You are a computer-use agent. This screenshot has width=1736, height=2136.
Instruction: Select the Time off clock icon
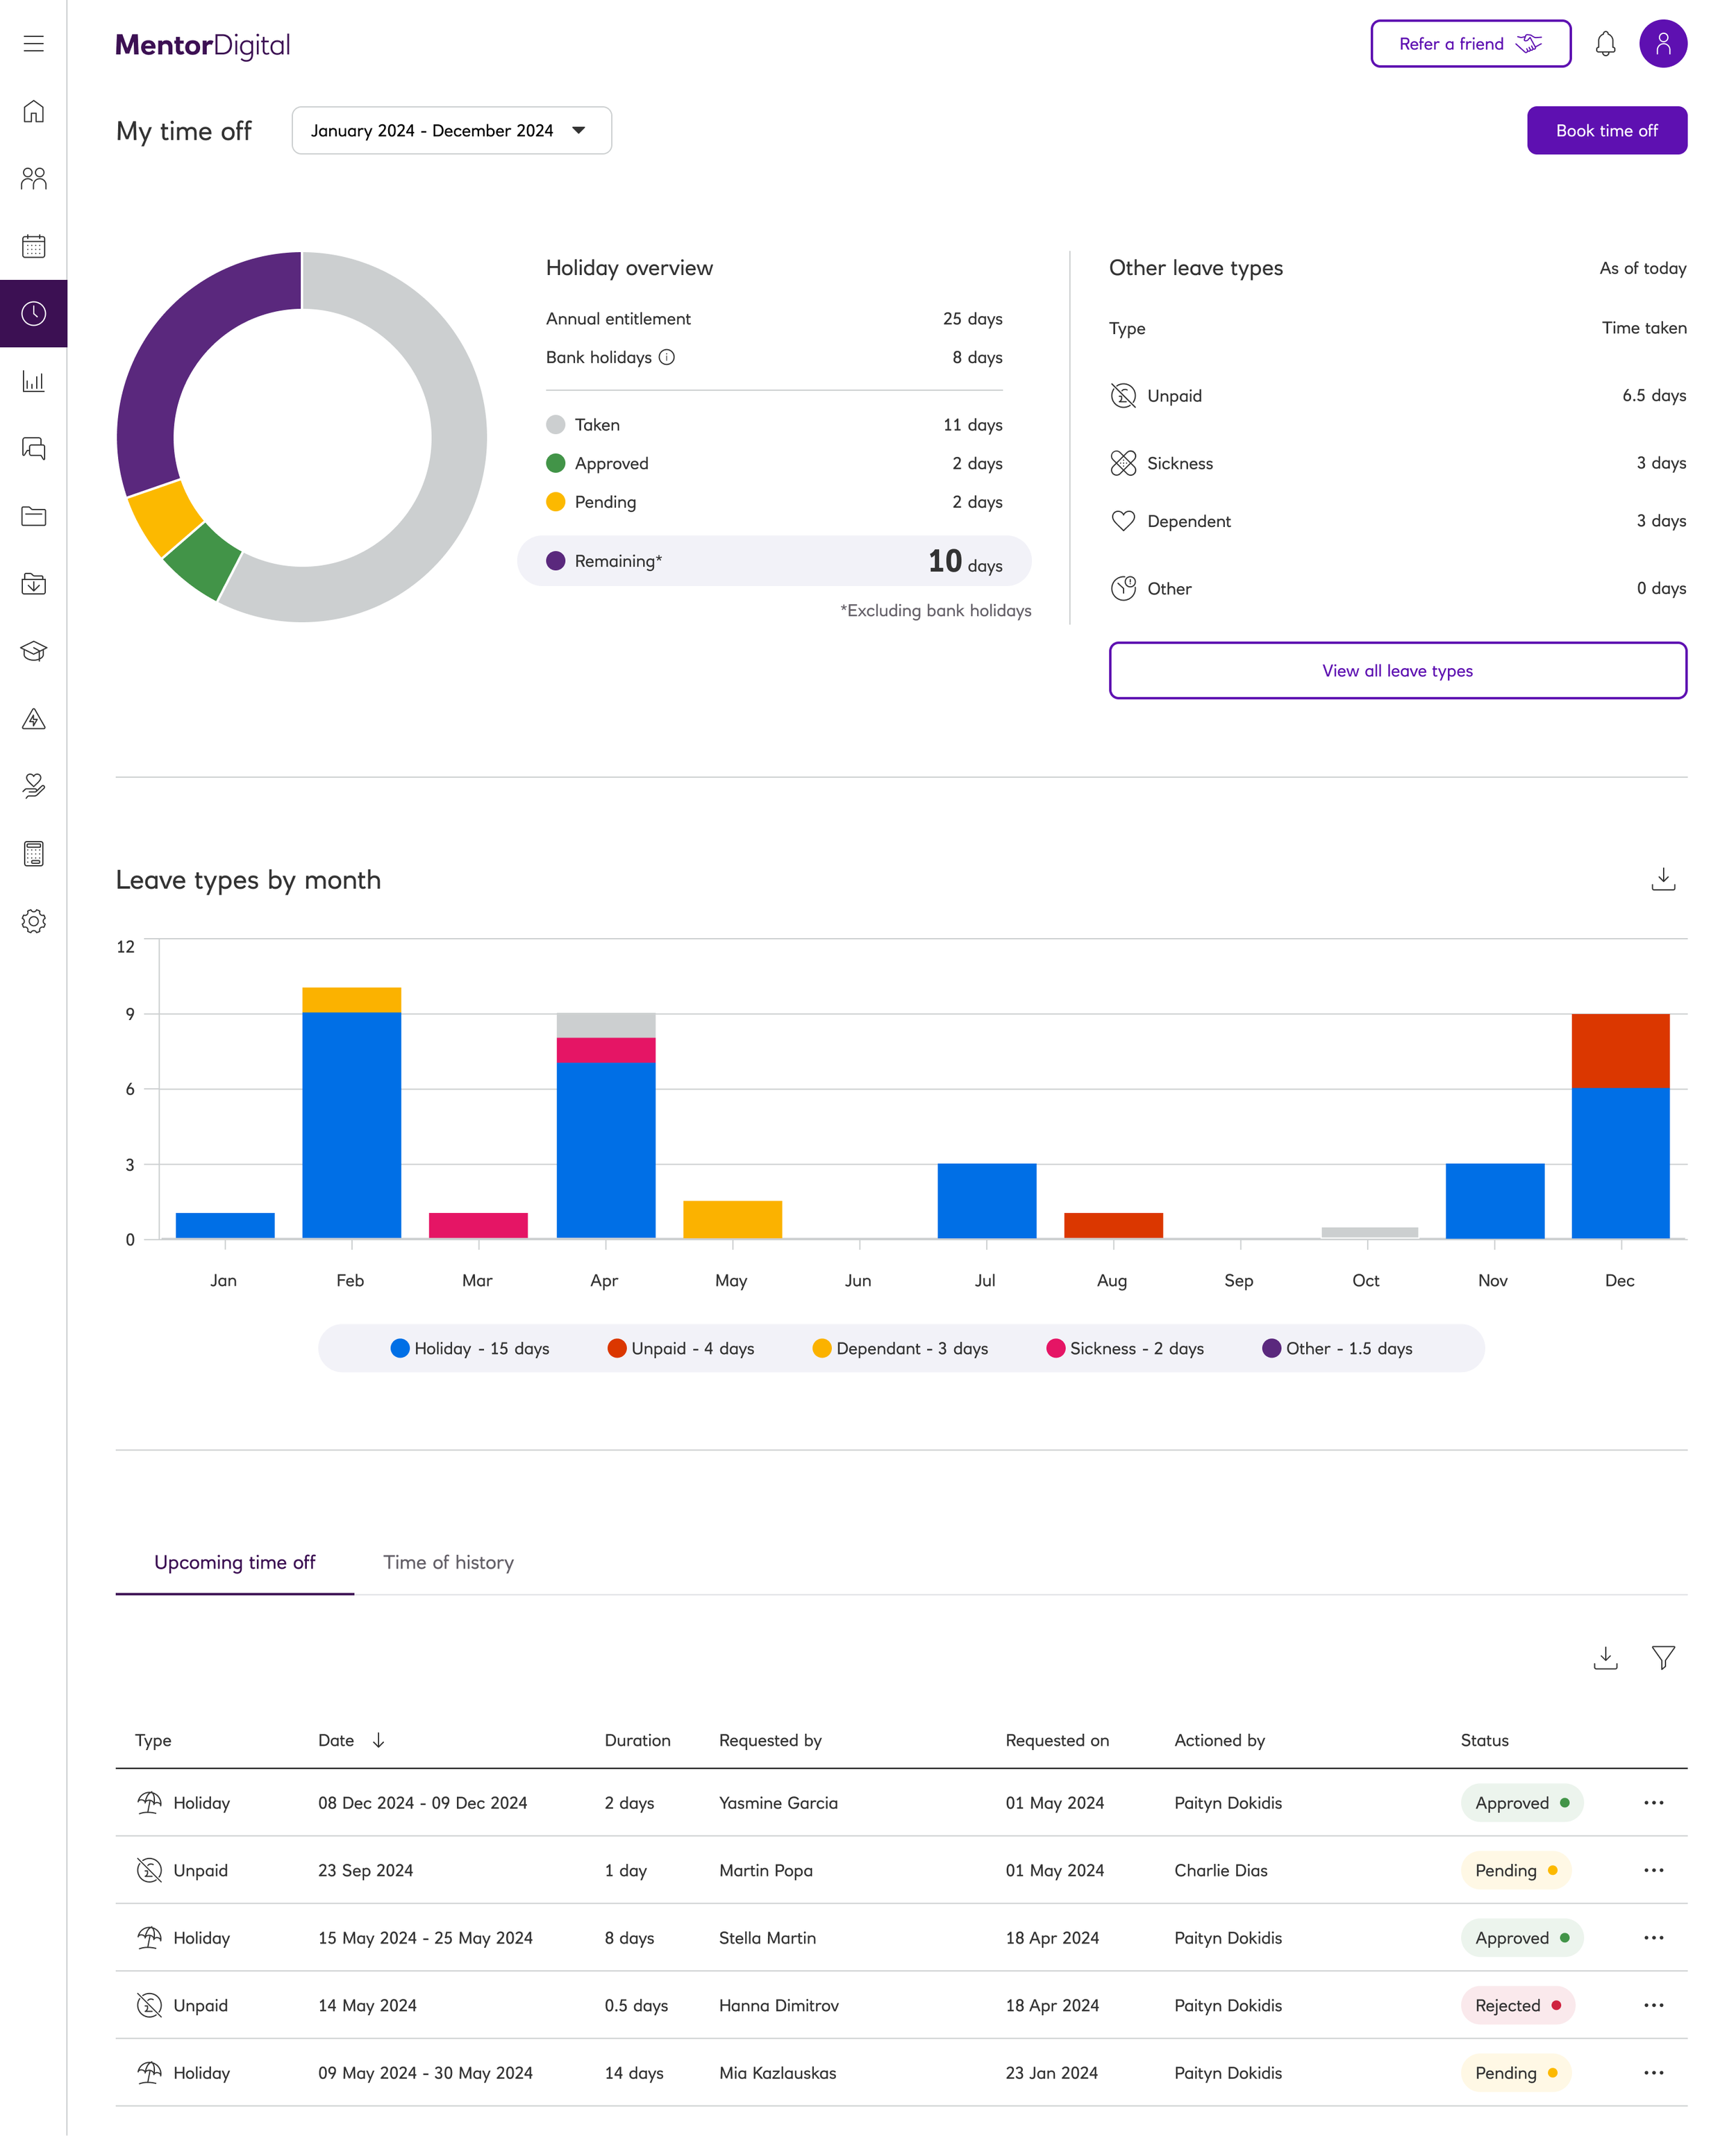34,314
